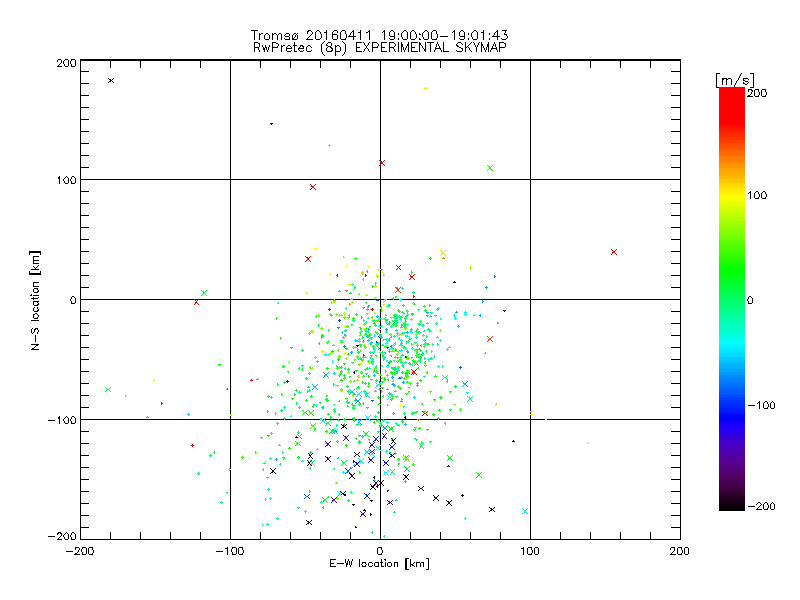The height and width of the screenshot is (600, 800).
Task: Click the colorbar label -100
Action: click(x=761, y=406)
